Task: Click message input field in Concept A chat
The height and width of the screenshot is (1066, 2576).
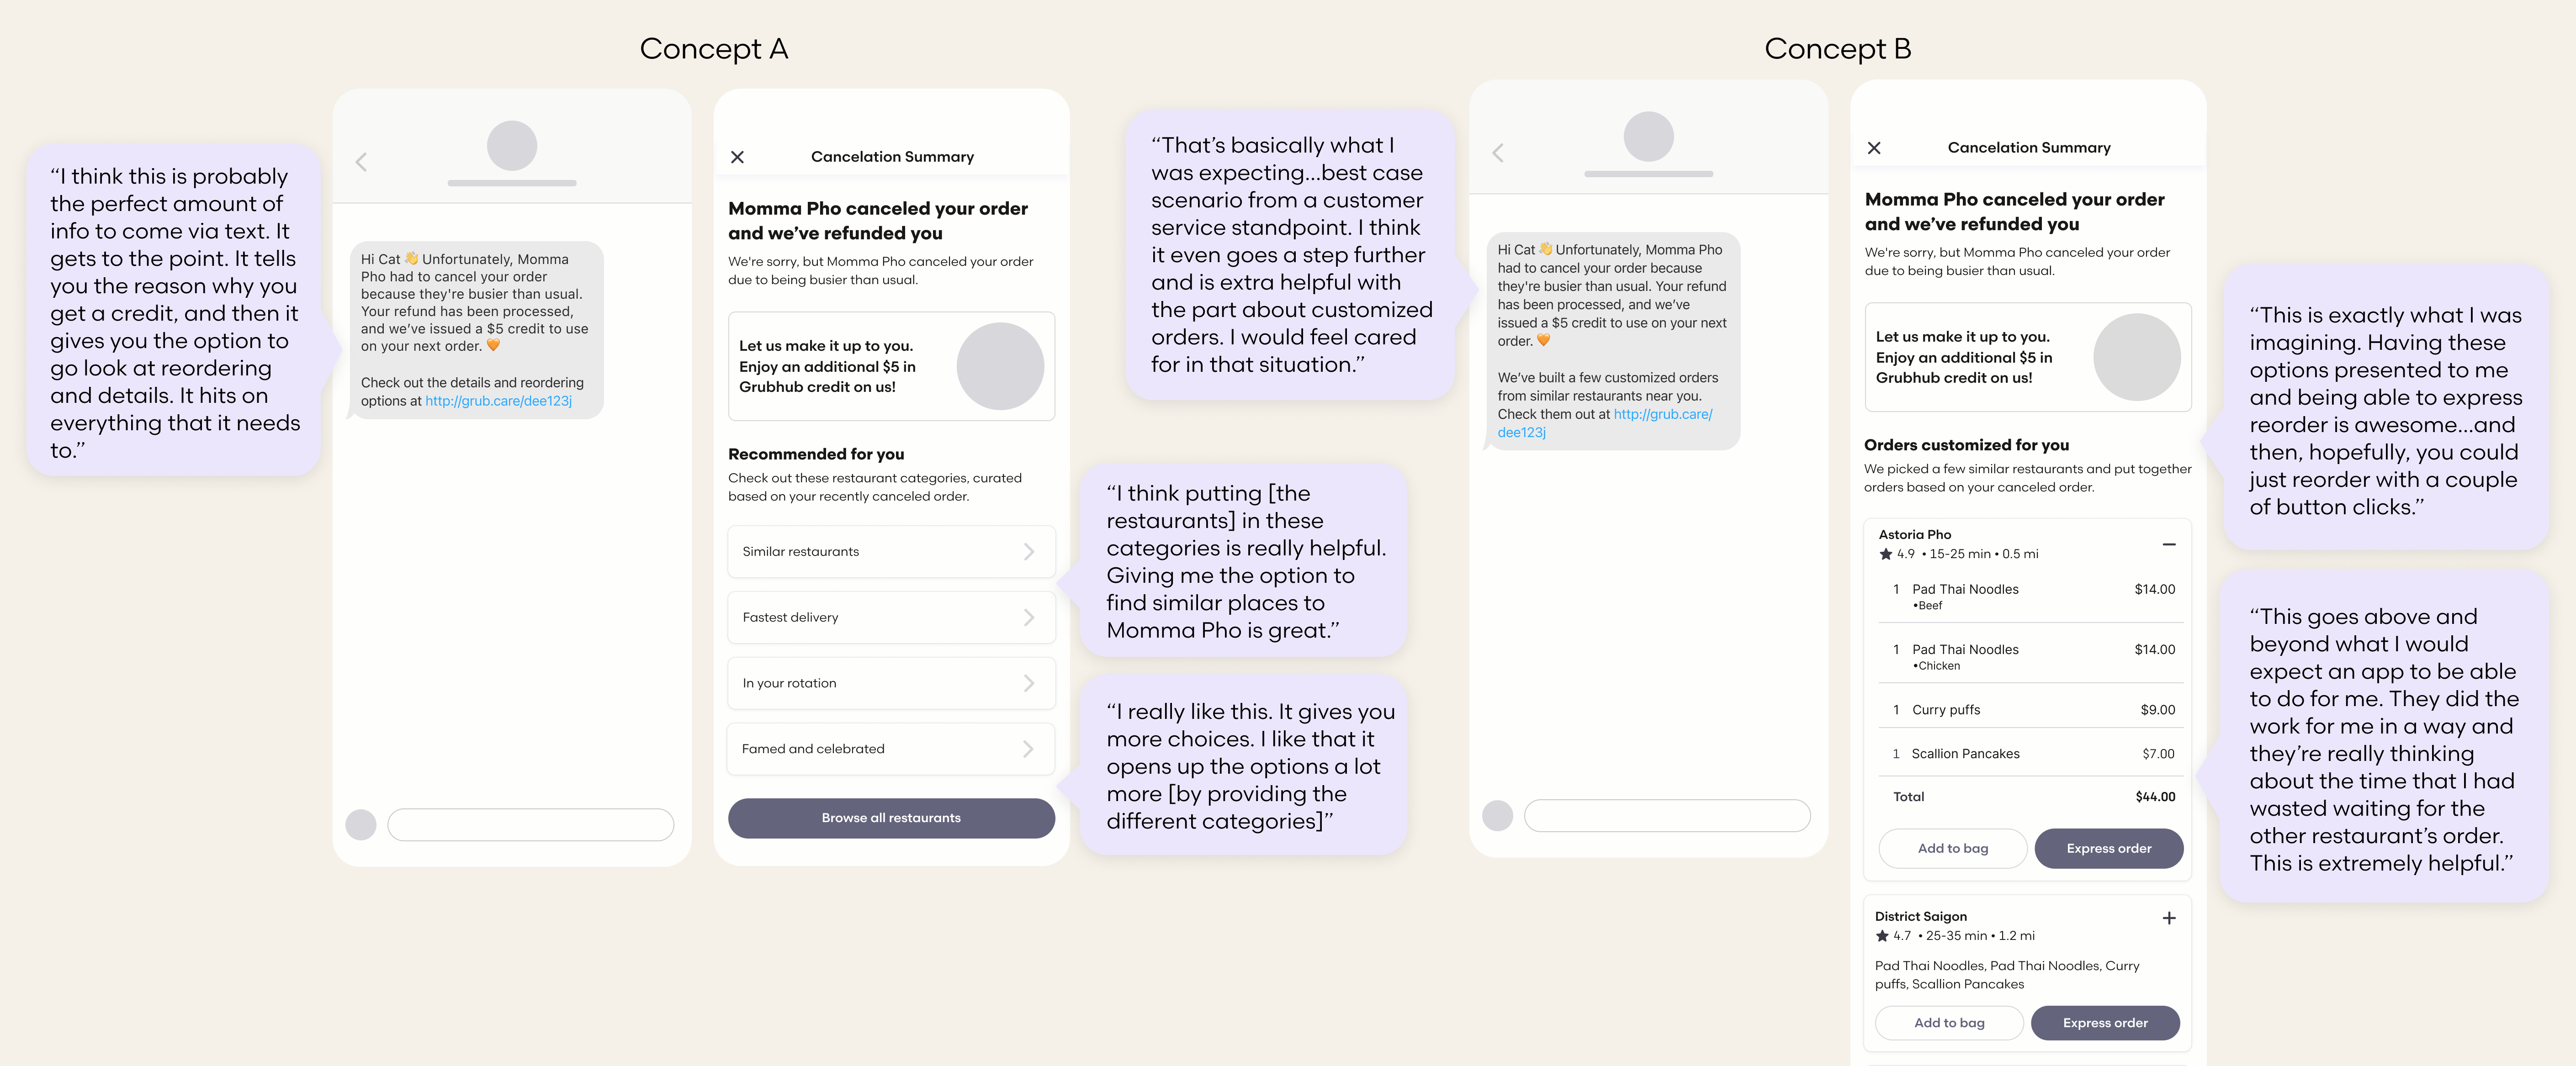Action: pos(530,825)
